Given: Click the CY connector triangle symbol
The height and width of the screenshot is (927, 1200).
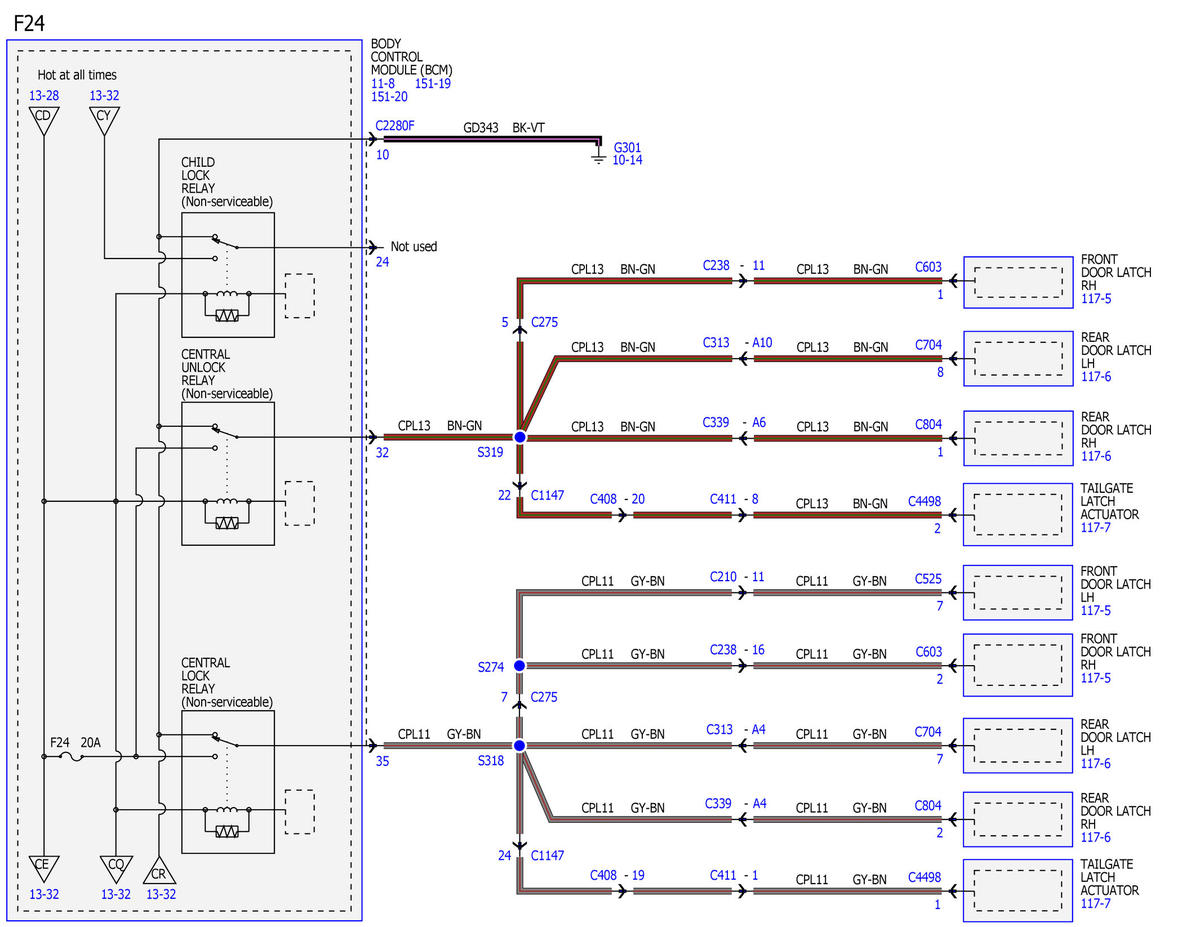Looking at the screenshot, I should 104,118.
